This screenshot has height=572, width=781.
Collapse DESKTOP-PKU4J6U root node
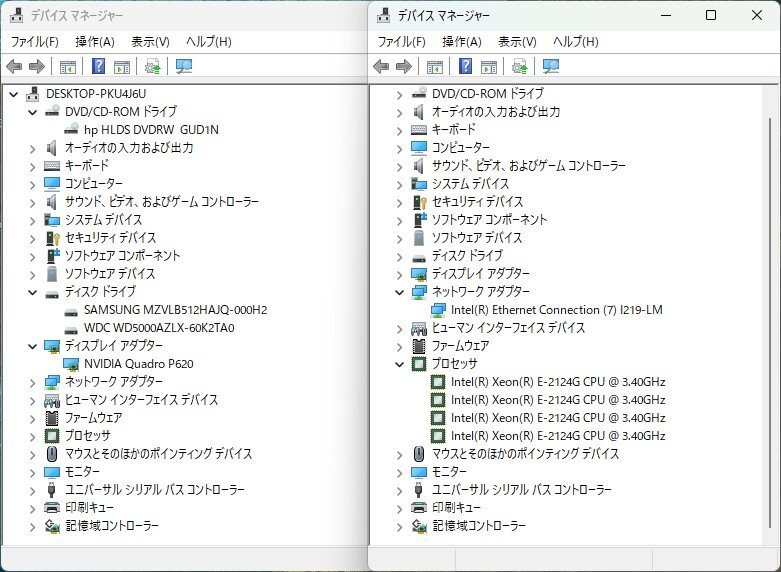(x=13, y=94)
